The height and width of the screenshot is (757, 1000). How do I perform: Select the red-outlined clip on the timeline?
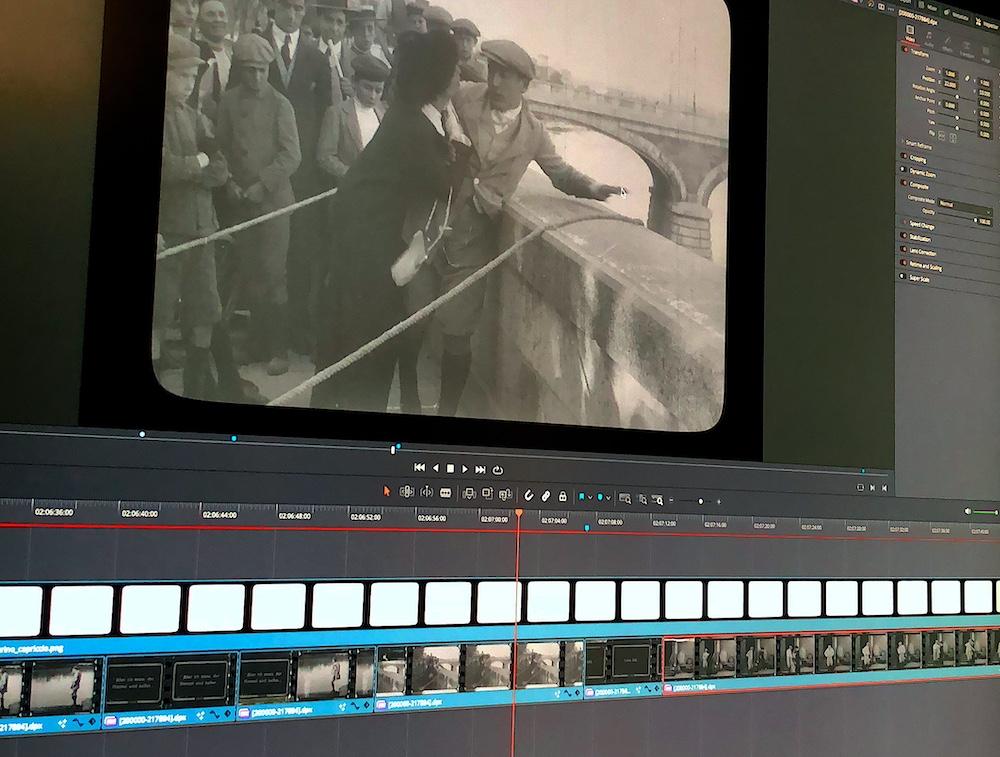click(x=832, y=657)
